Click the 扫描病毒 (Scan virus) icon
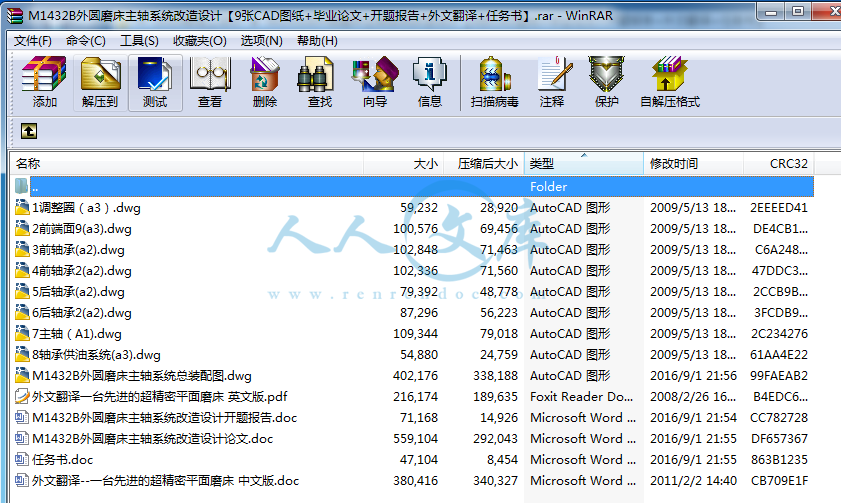The height and width of the screenshot is (503, 841). (494, 83)
